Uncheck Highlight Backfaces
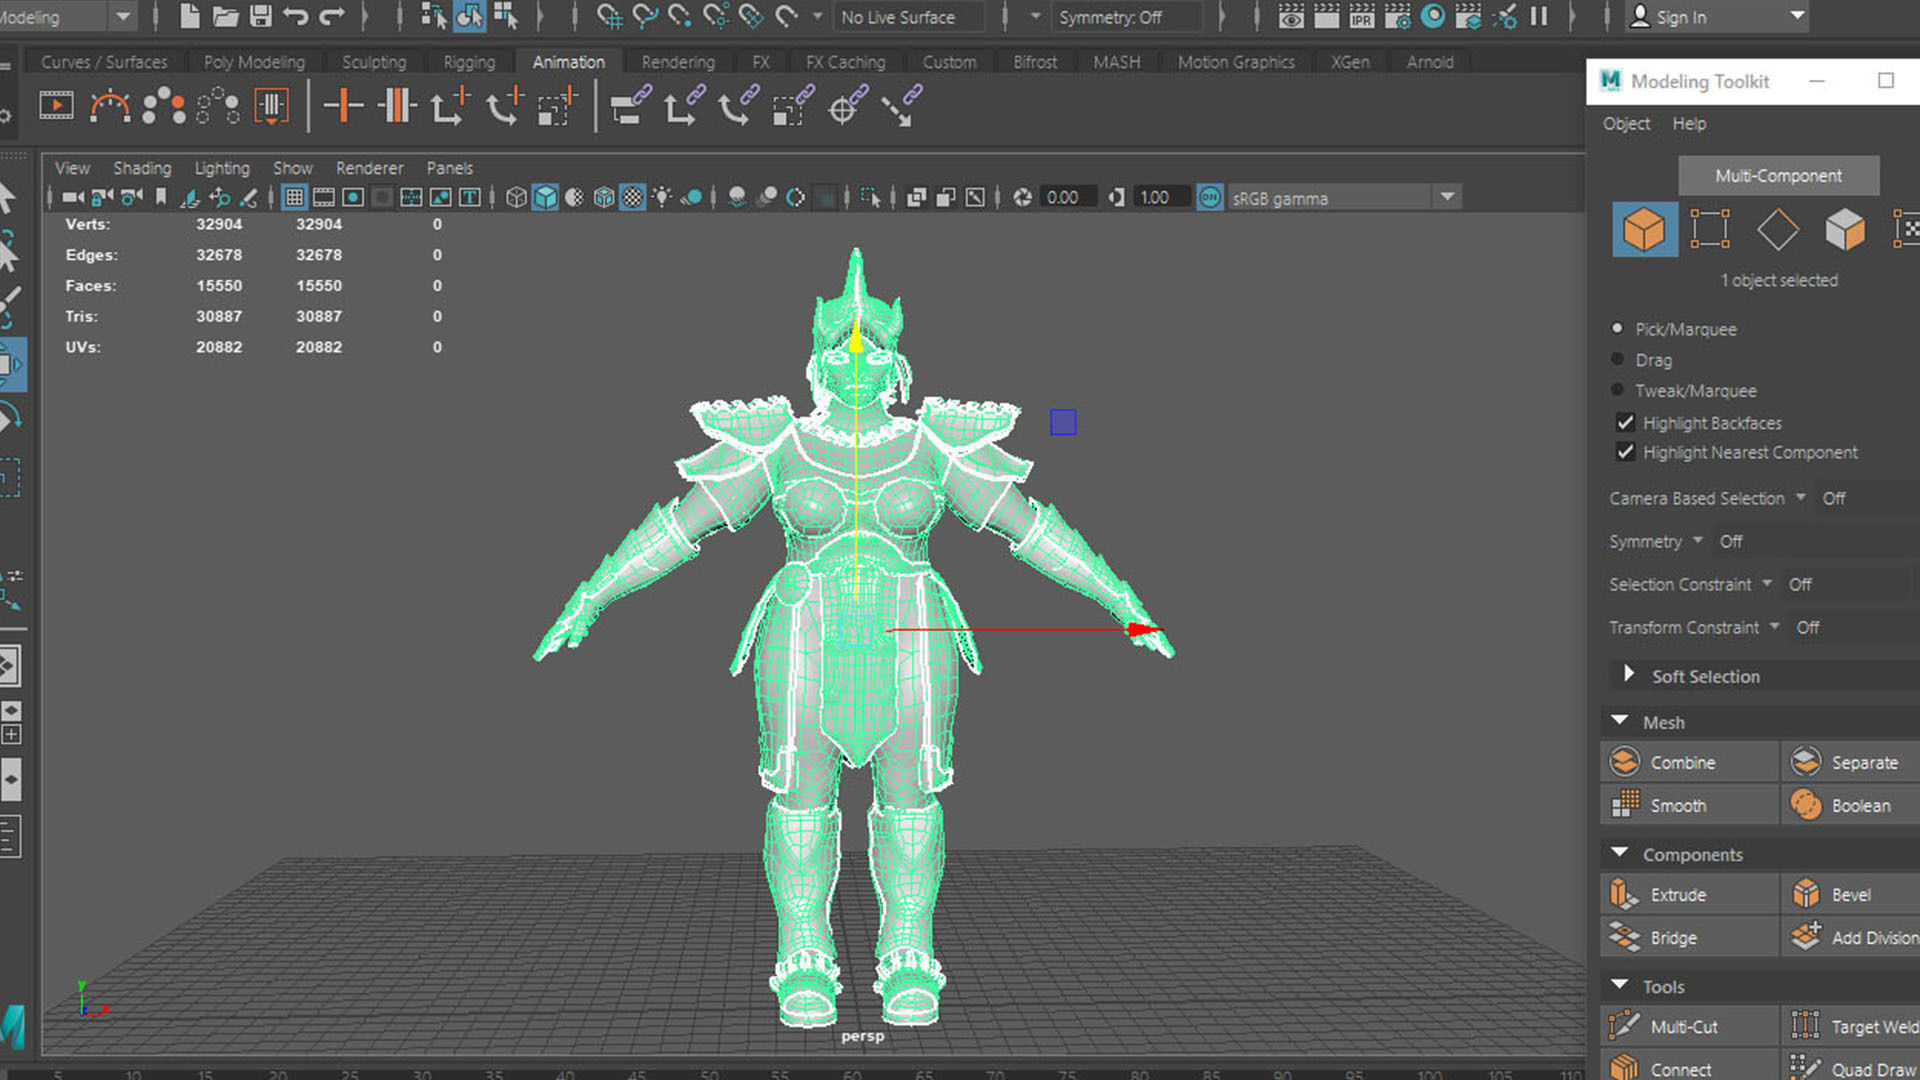Screen dimensions: 1920x1080 point(1625,422)
